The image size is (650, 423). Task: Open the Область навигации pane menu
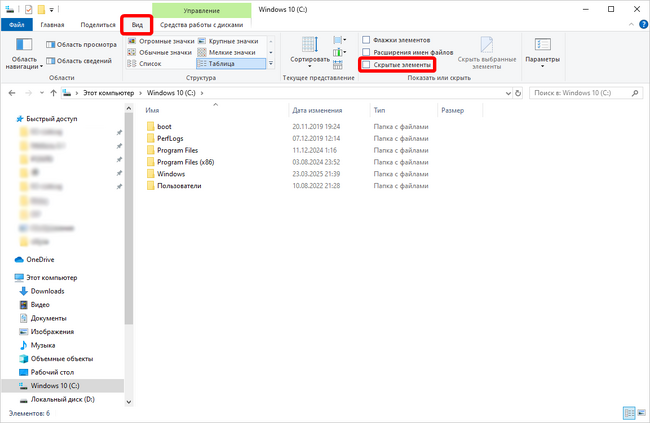pos(24,53)
